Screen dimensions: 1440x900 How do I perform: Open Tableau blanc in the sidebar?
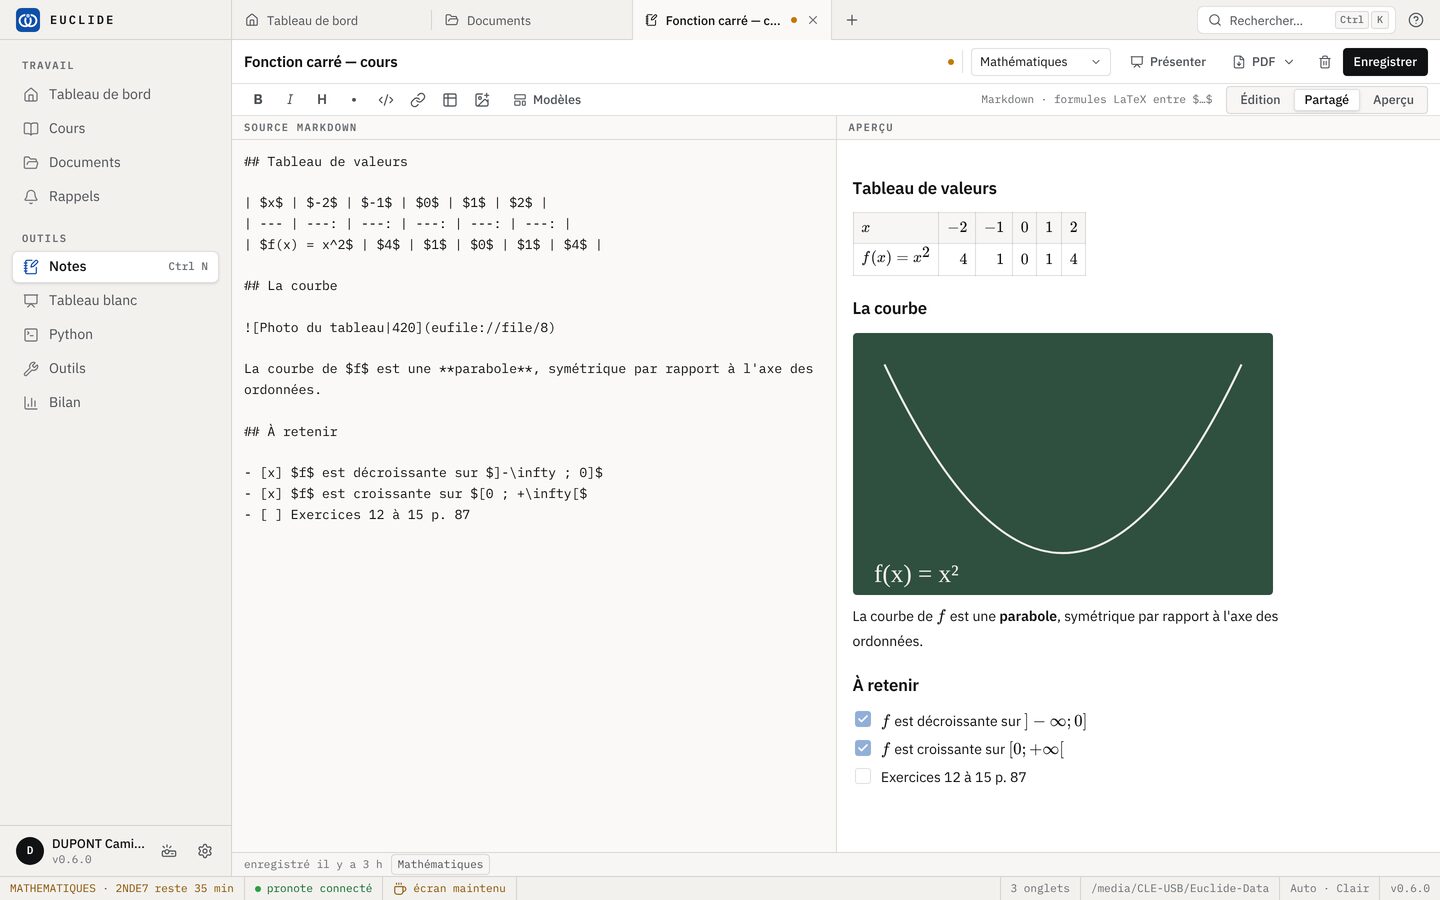click(116, 300)
